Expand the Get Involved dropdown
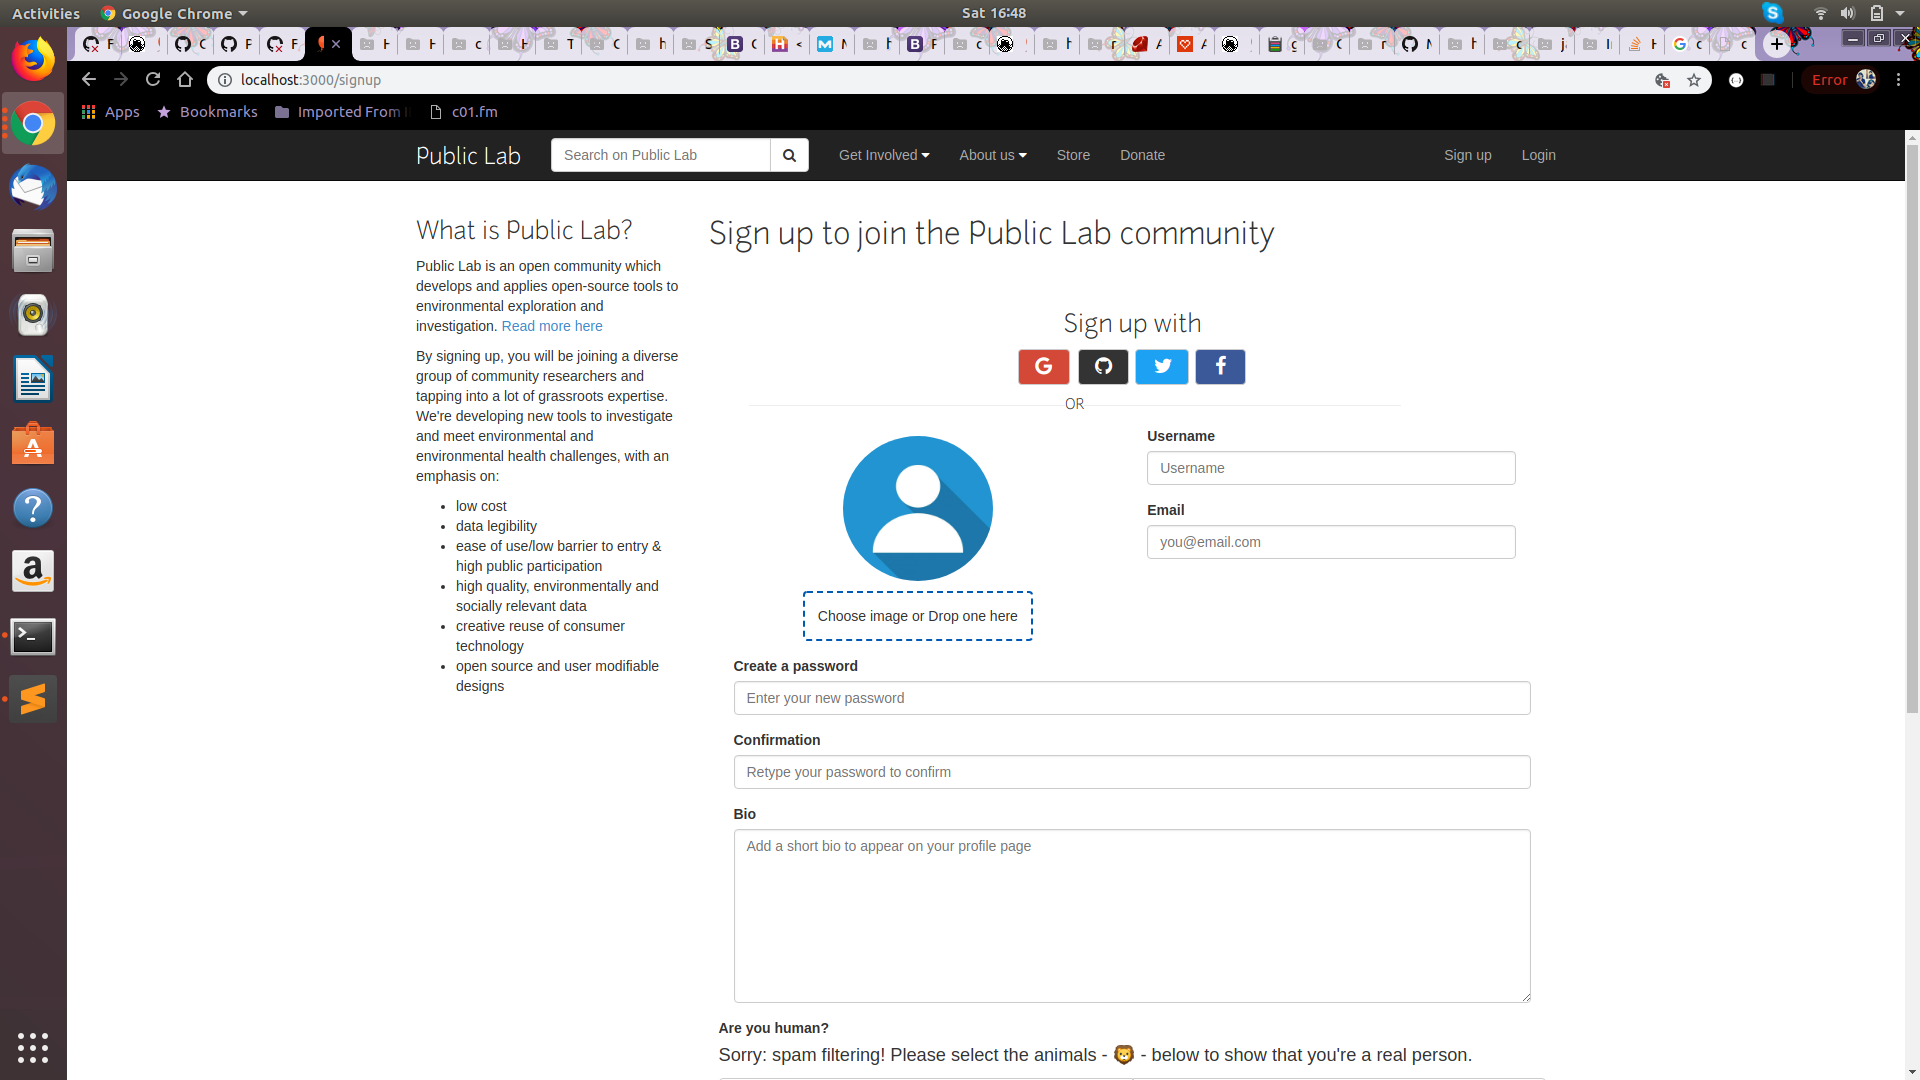The width and height of the screenshot is (1920, 1080). (884, 155)
